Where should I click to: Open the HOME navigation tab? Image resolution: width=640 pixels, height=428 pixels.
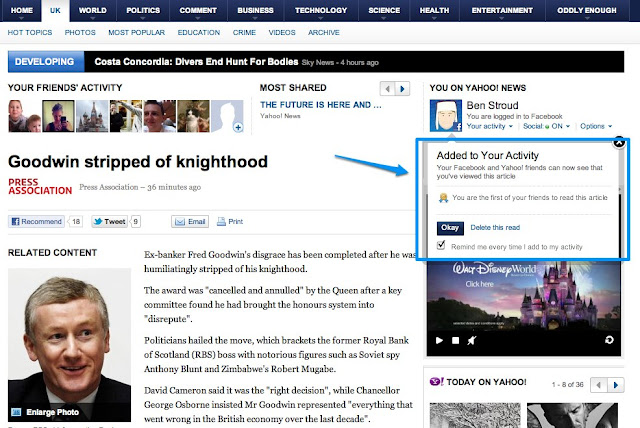coord(21,11)
